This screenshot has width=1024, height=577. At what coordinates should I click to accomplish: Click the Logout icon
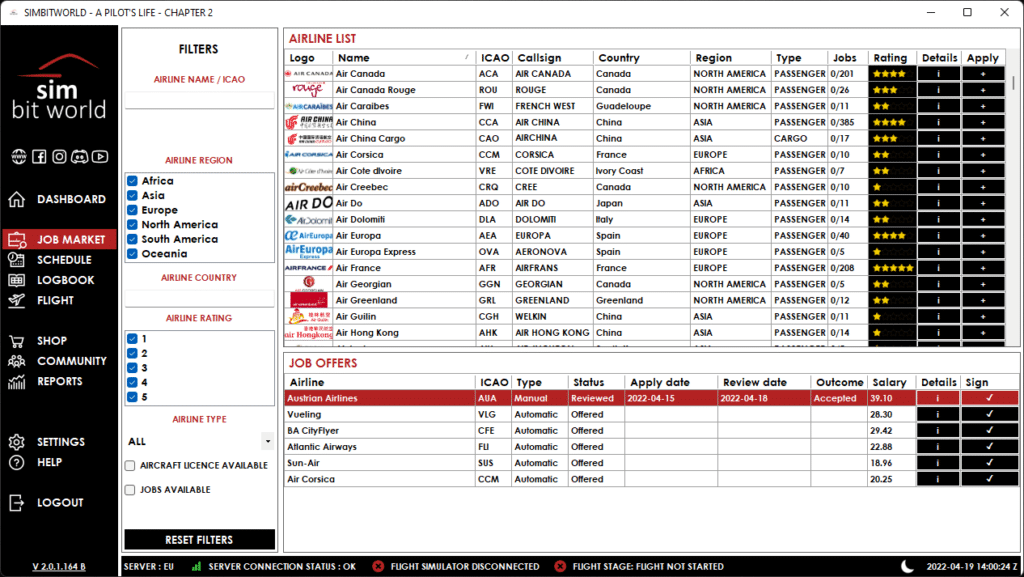(x=17, y=503)
